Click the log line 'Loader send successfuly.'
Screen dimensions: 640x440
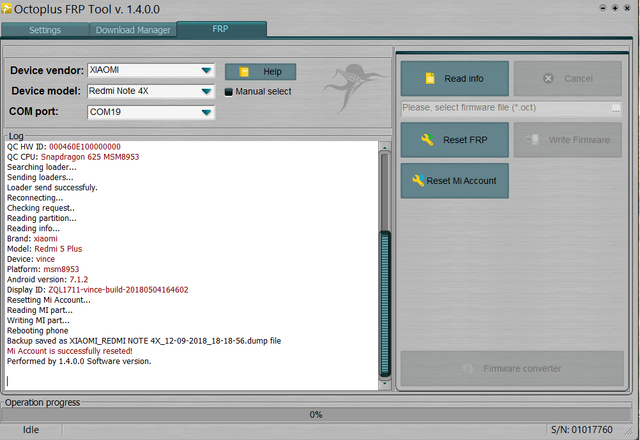pyautogui.click(x=52, y=187)
